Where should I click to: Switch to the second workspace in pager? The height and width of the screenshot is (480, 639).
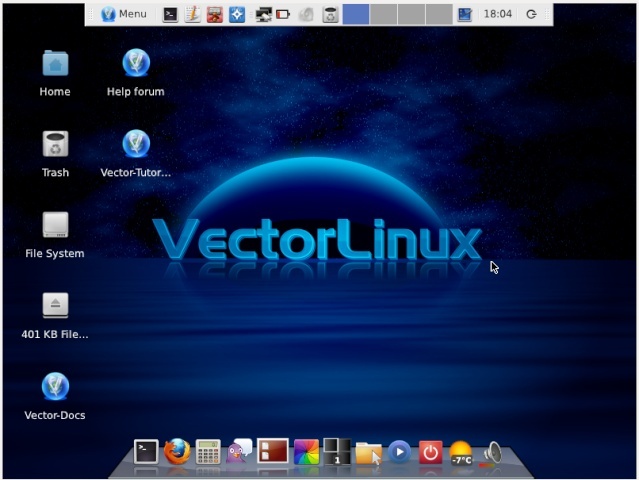[383, 14]
